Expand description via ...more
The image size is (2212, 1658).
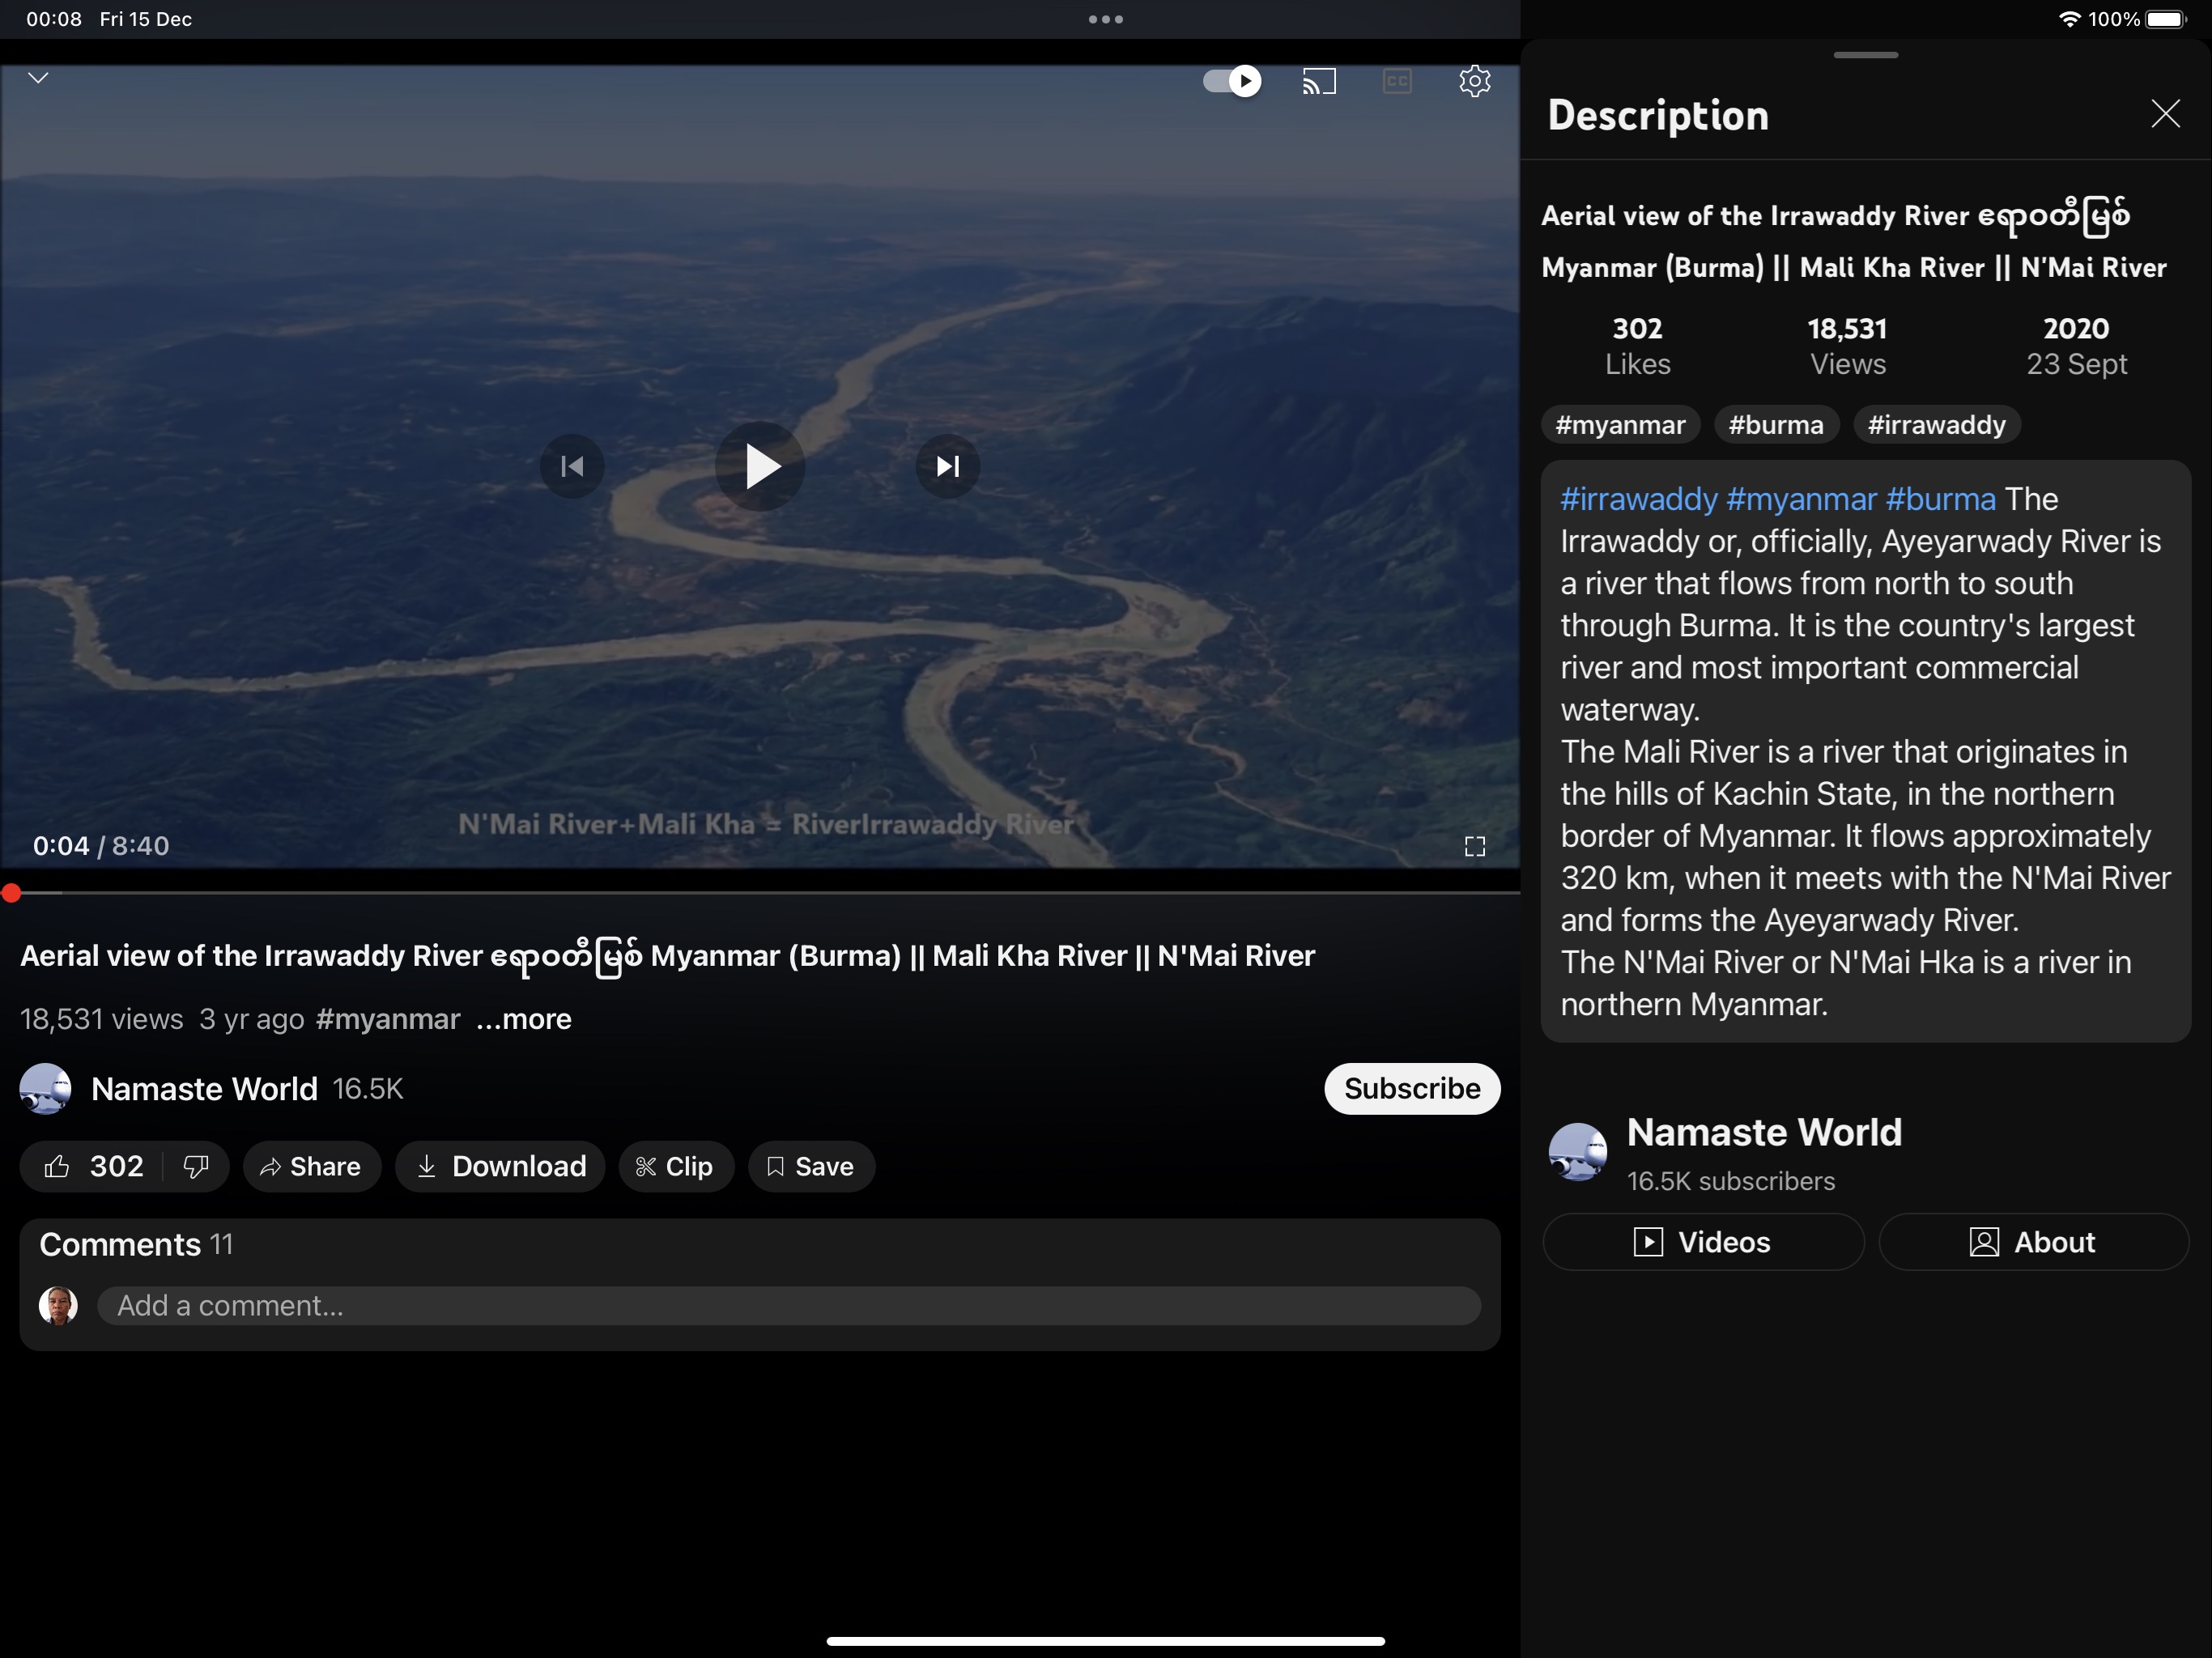524,1019
